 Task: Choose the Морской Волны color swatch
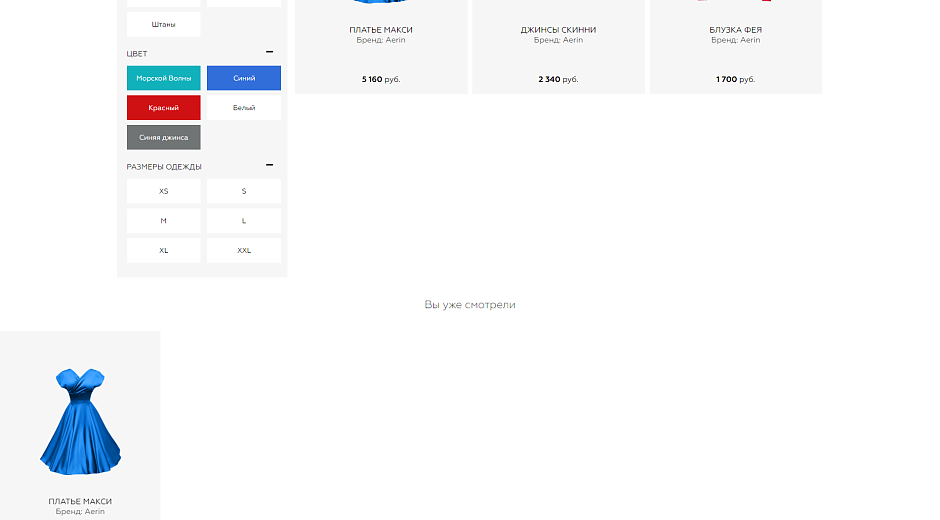click(x=164, y=78)
